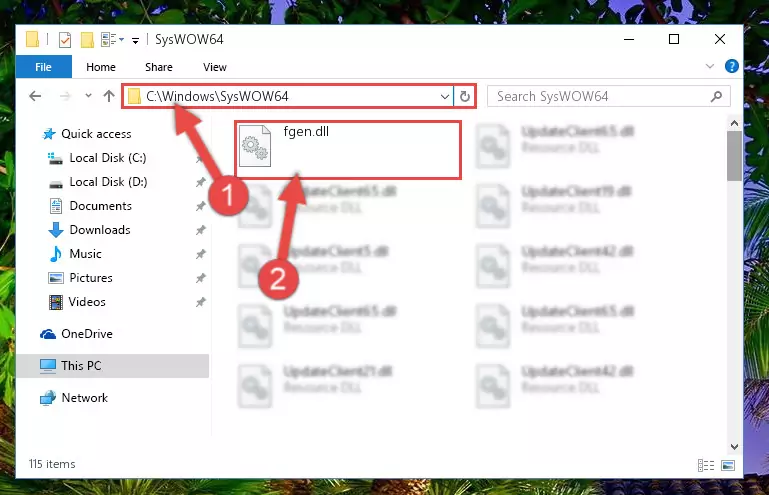Go up one folder level
Screen dimensions: 769x495
[109, 96]
